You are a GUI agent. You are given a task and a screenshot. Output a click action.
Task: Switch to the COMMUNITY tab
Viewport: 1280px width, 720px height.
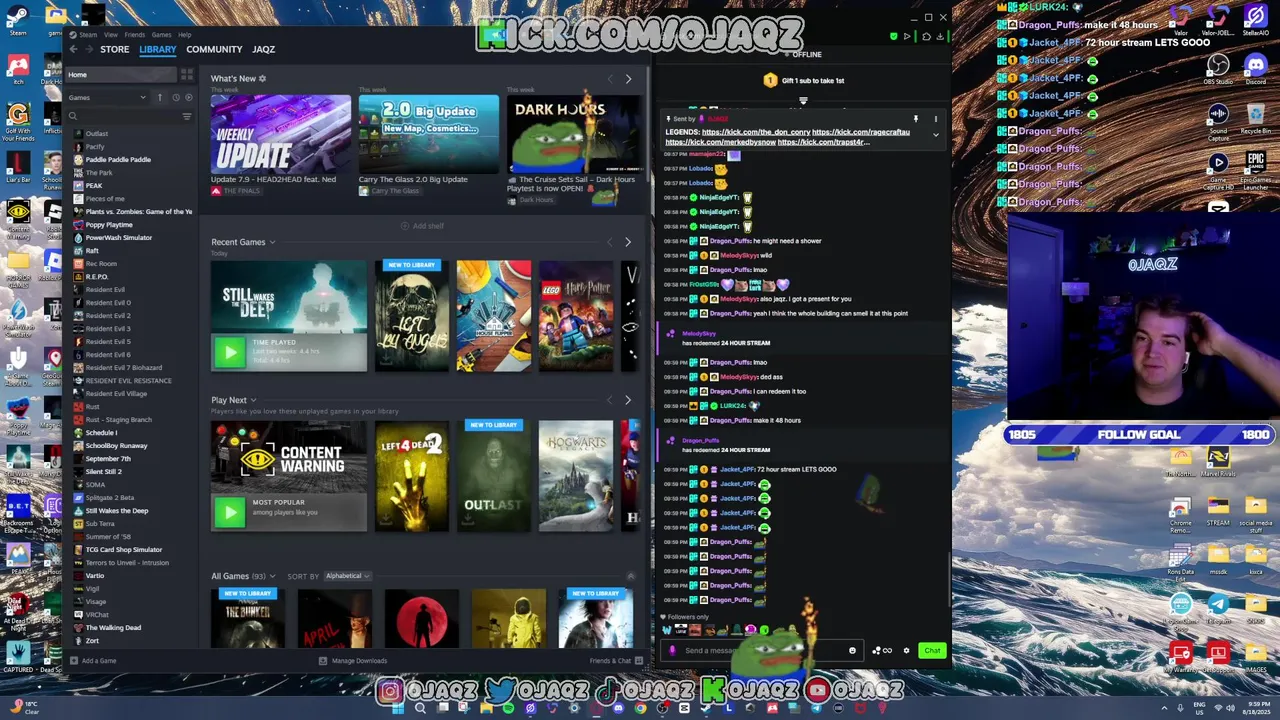click(x=214, y=49)
